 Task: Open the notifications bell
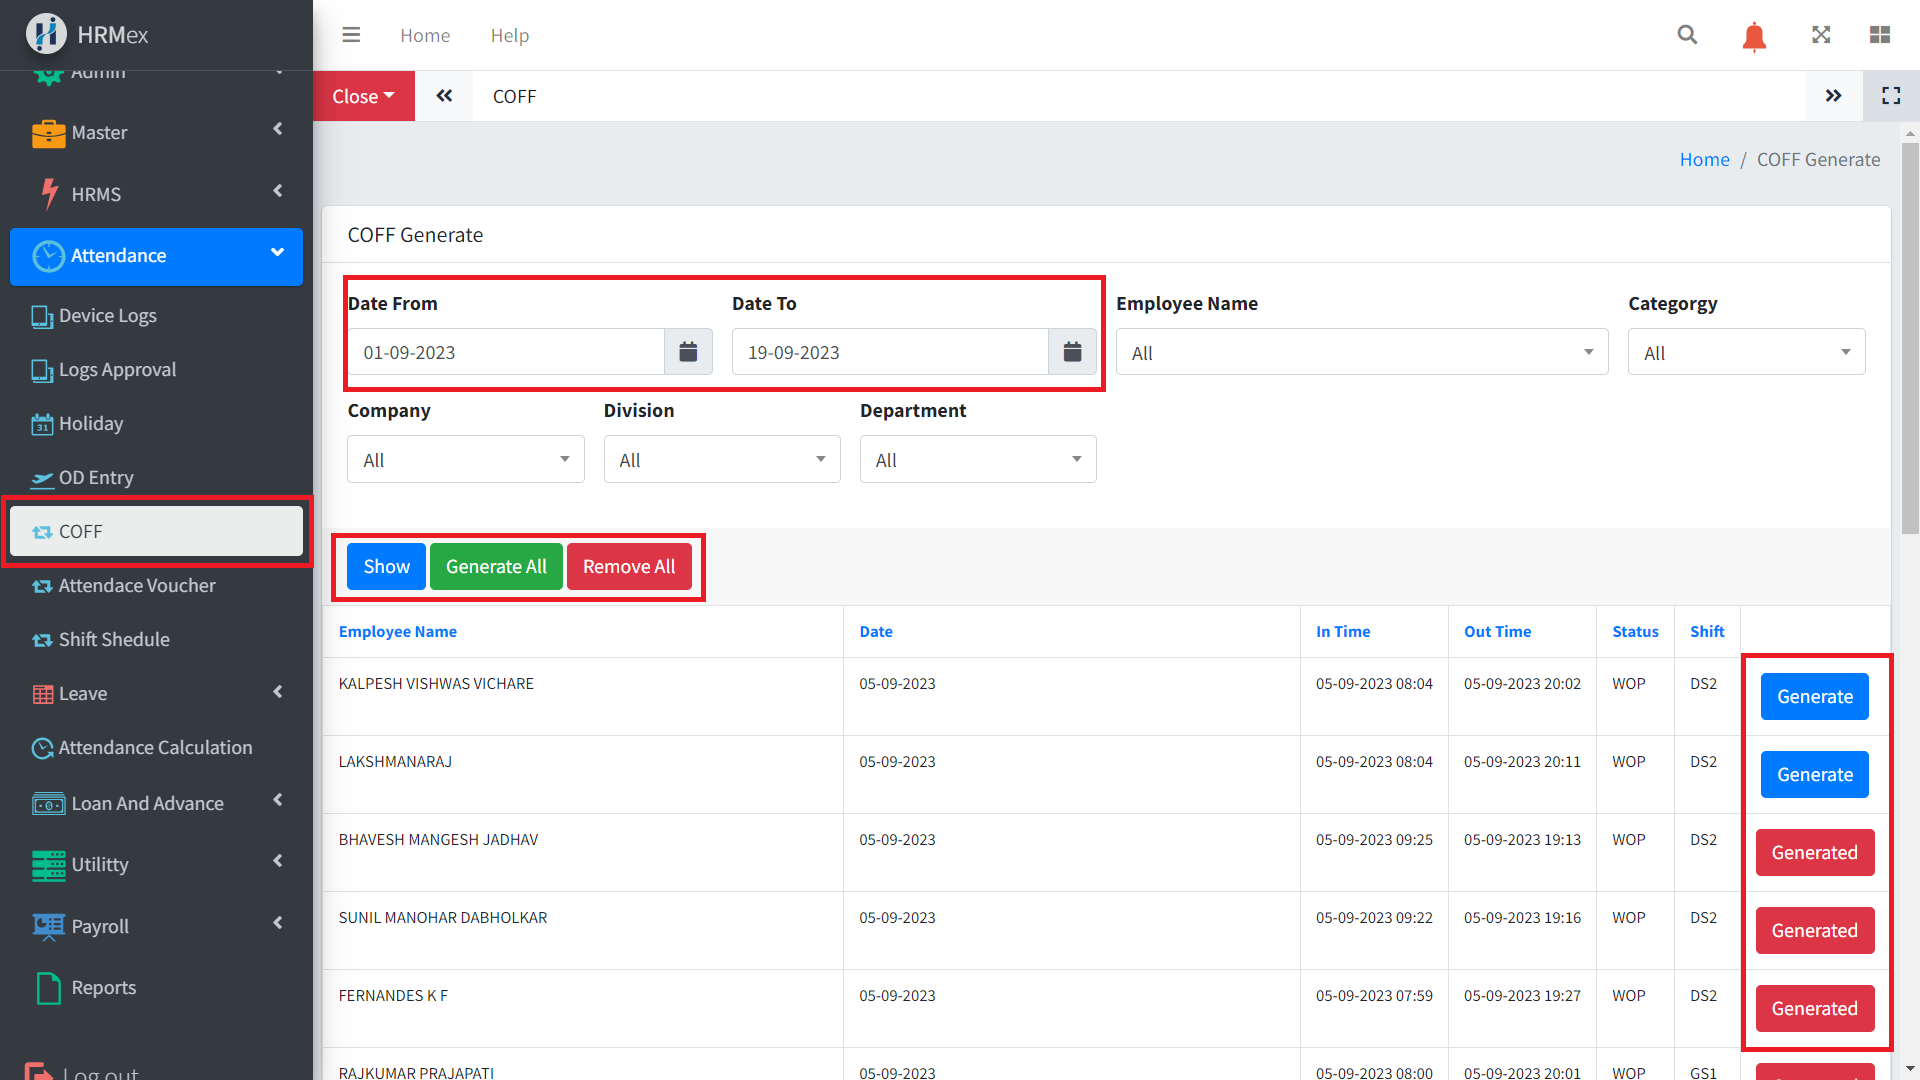1754,36
